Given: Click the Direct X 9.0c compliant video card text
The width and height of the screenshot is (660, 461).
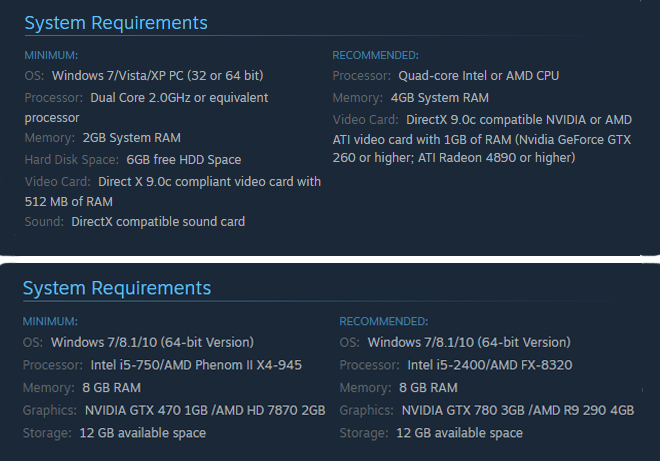Looking at the screenshot, I should tap(209, 181).
